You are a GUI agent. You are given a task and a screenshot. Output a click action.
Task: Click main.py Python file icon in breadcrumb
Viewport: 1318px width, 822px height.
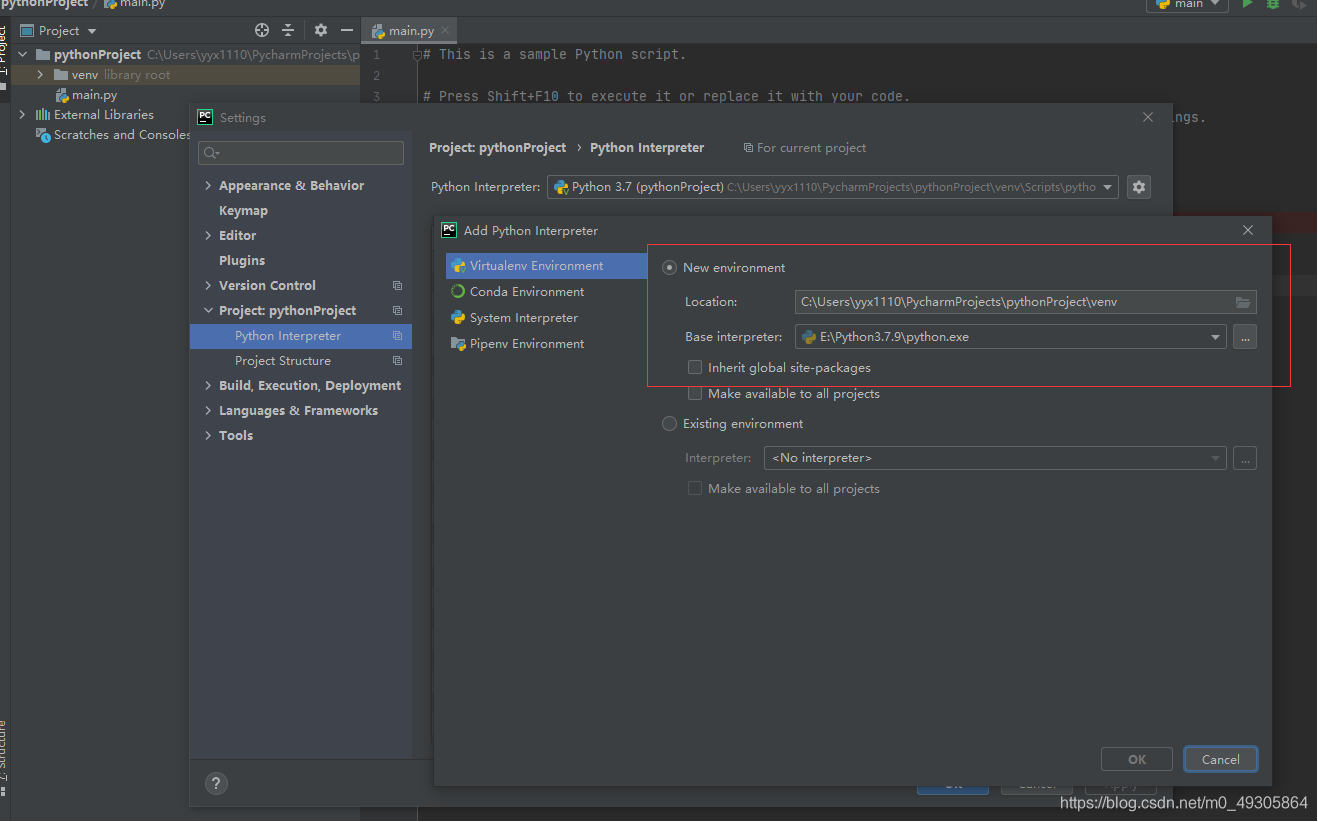coord(110,4)
